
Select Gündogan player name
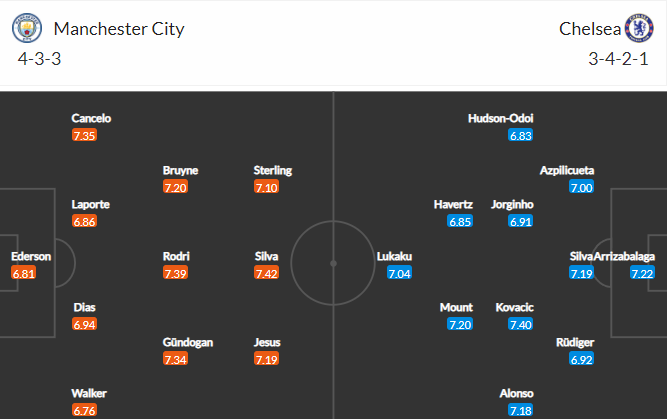click(x=188, y=342)
